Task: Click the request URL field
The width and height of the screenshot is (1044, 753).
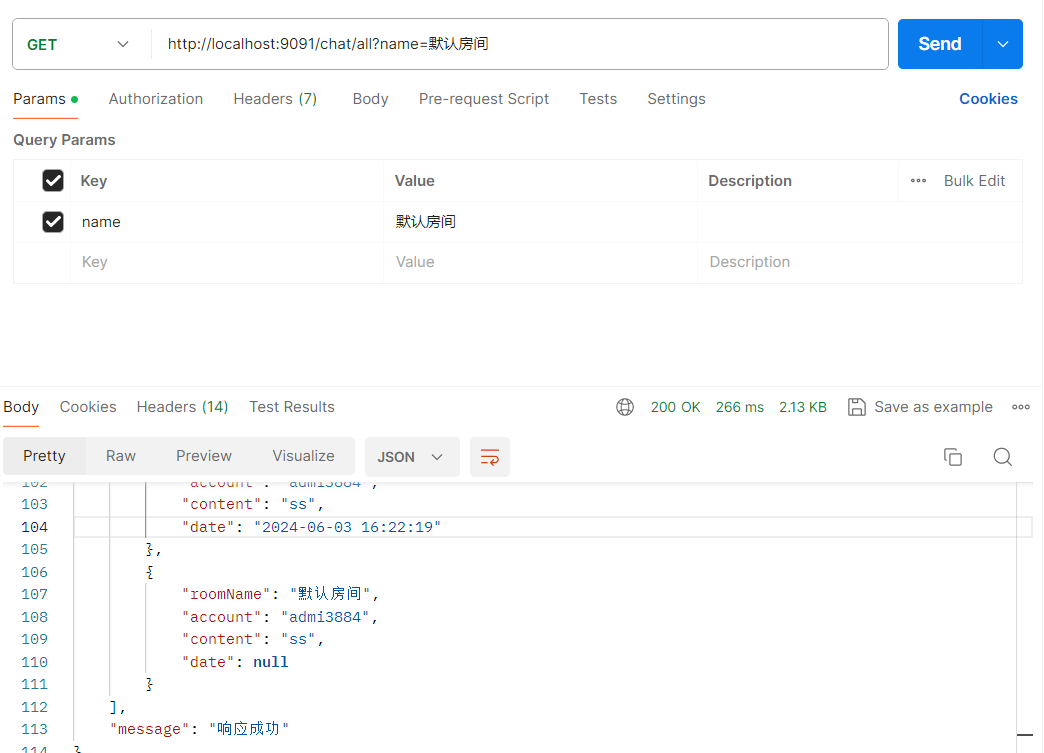Action: [519, 44]
